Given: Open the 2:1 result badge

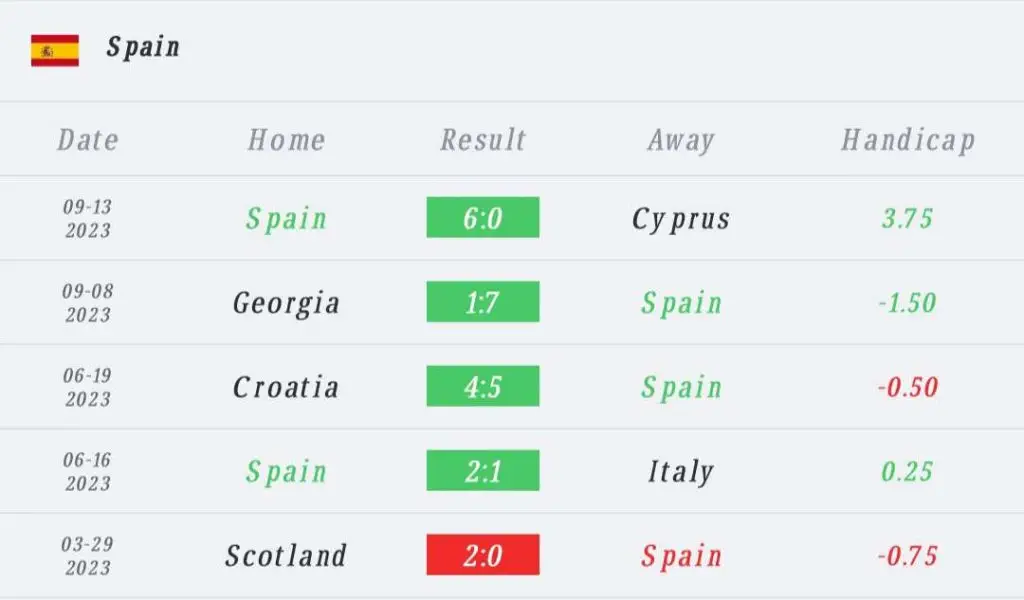Looking at the screenshot, I should 483,470.
